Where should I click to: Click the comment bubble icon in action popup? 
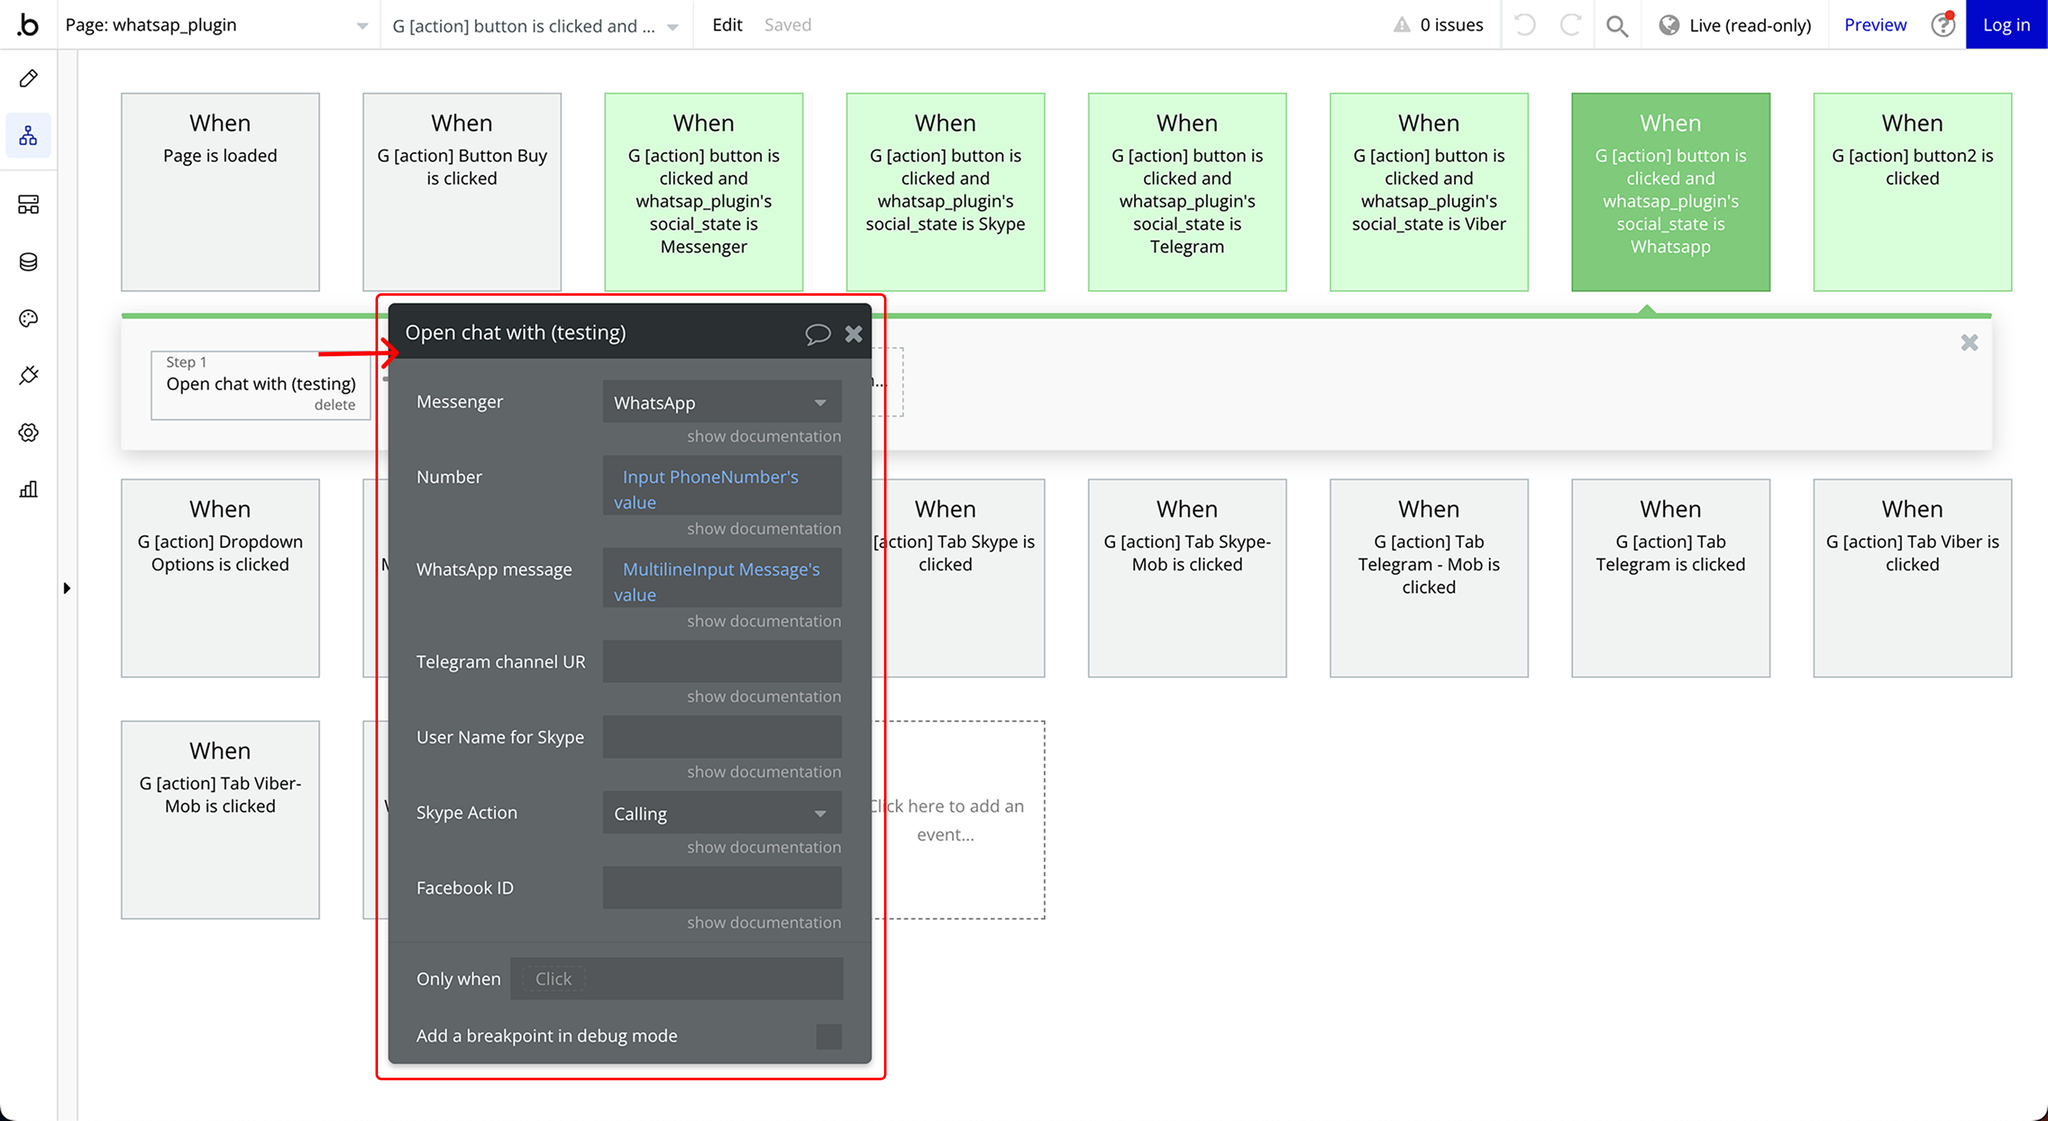[817, 334]
